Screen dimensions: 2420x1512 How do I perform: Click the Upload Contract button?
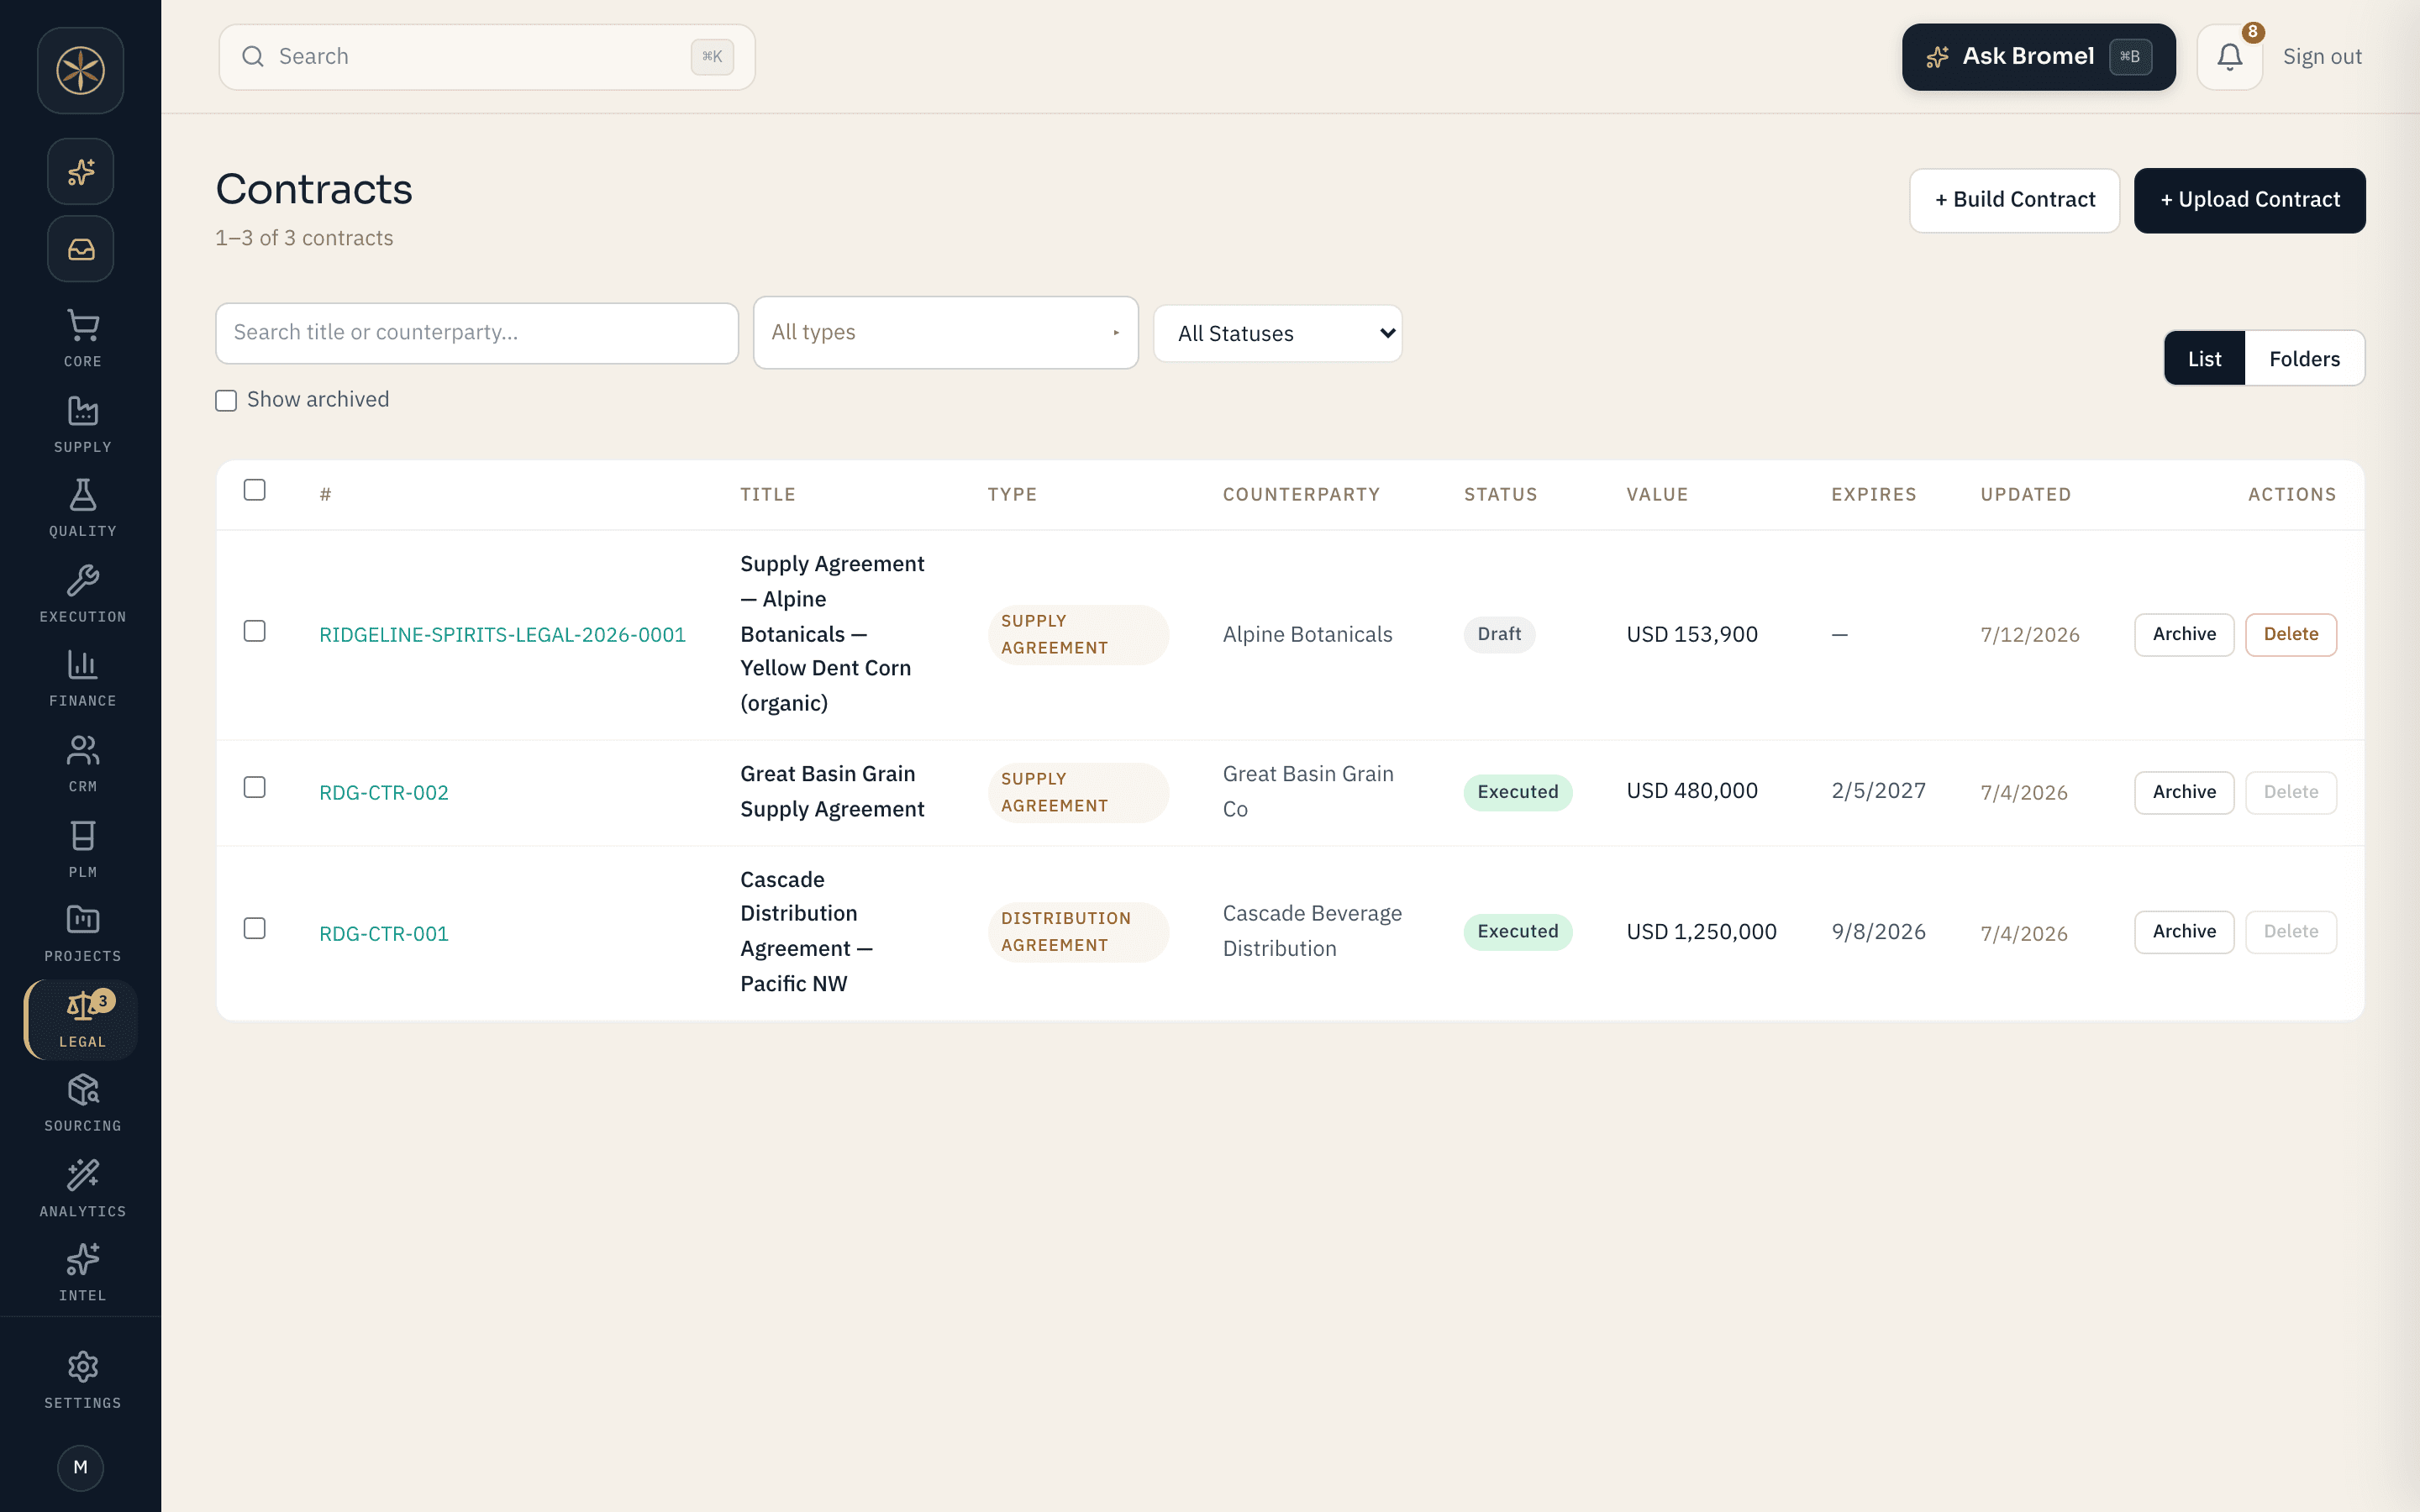tap(2249, 200)
